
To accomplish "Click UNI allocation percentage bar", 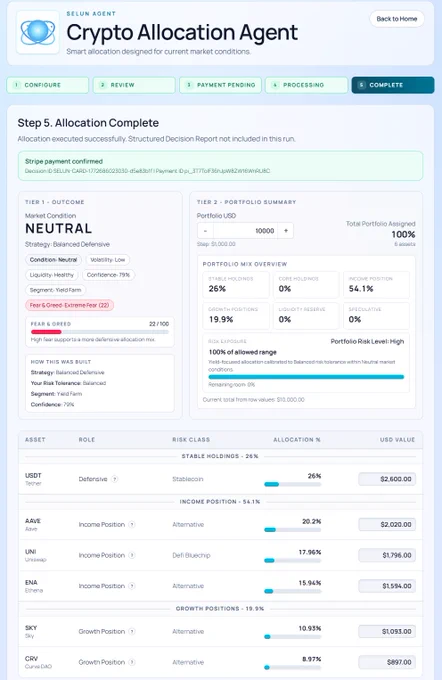I will (x=293, y=561).
